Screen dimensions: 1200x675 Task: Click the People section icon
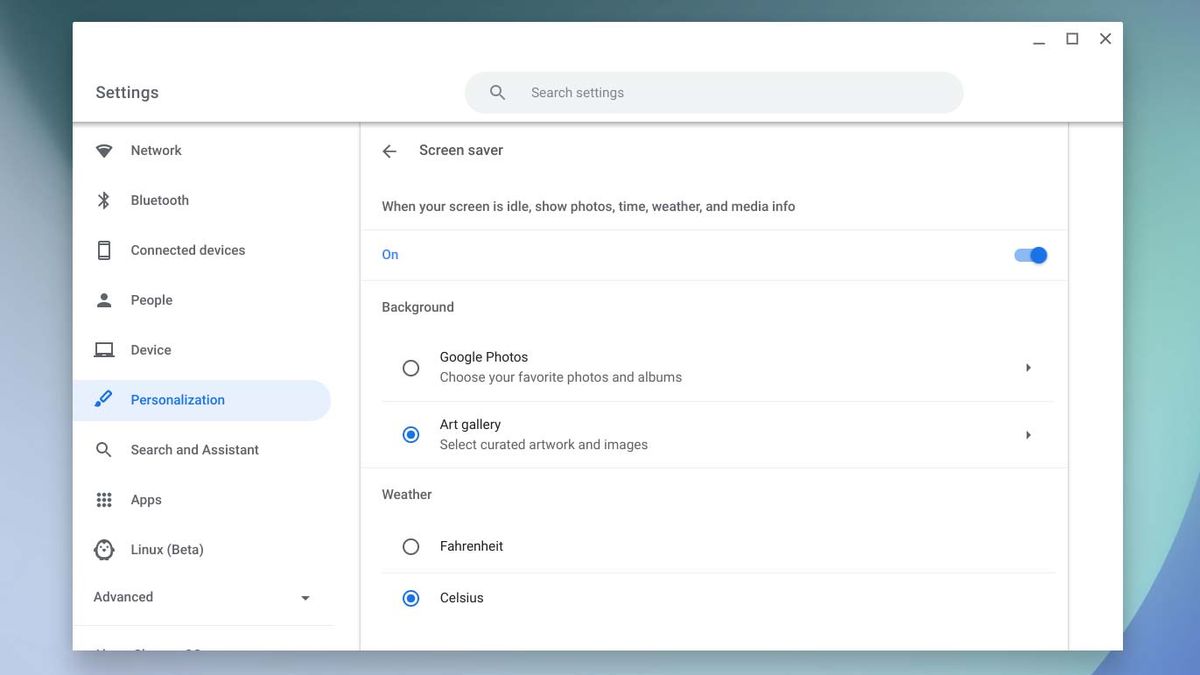point(104,300)
